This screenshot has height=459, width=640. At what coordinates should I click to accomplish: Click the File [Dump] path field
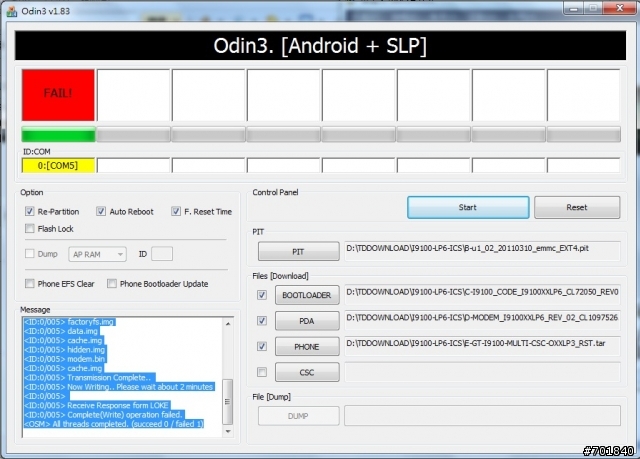coord(482,415)
